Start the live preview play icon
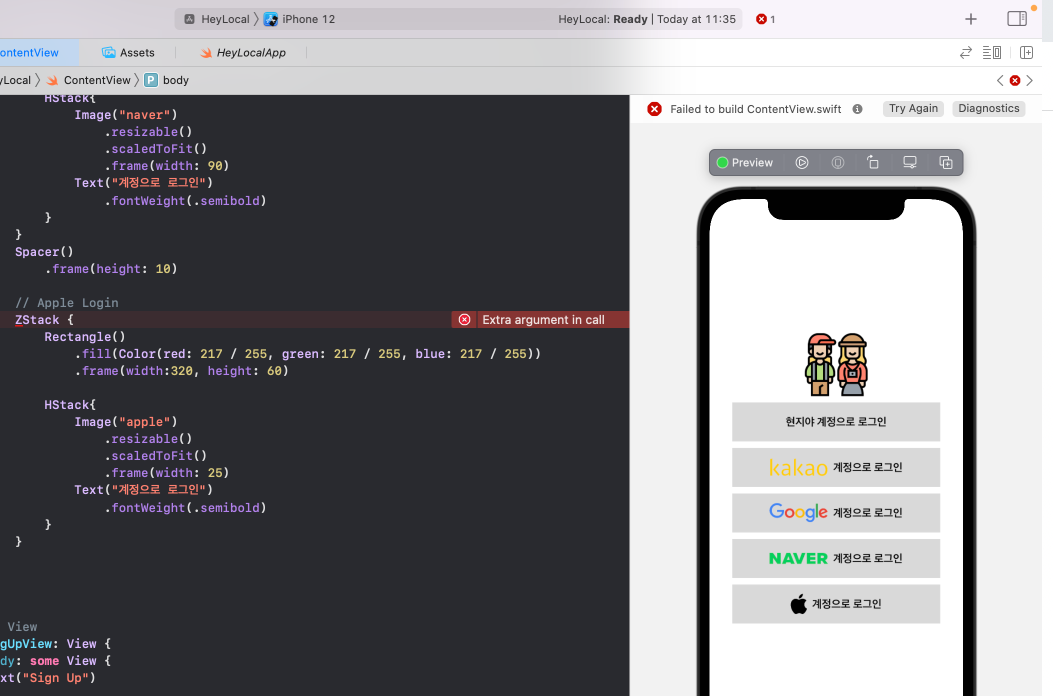The height and width of the screenshot is (696, 1053). point(802,163)
